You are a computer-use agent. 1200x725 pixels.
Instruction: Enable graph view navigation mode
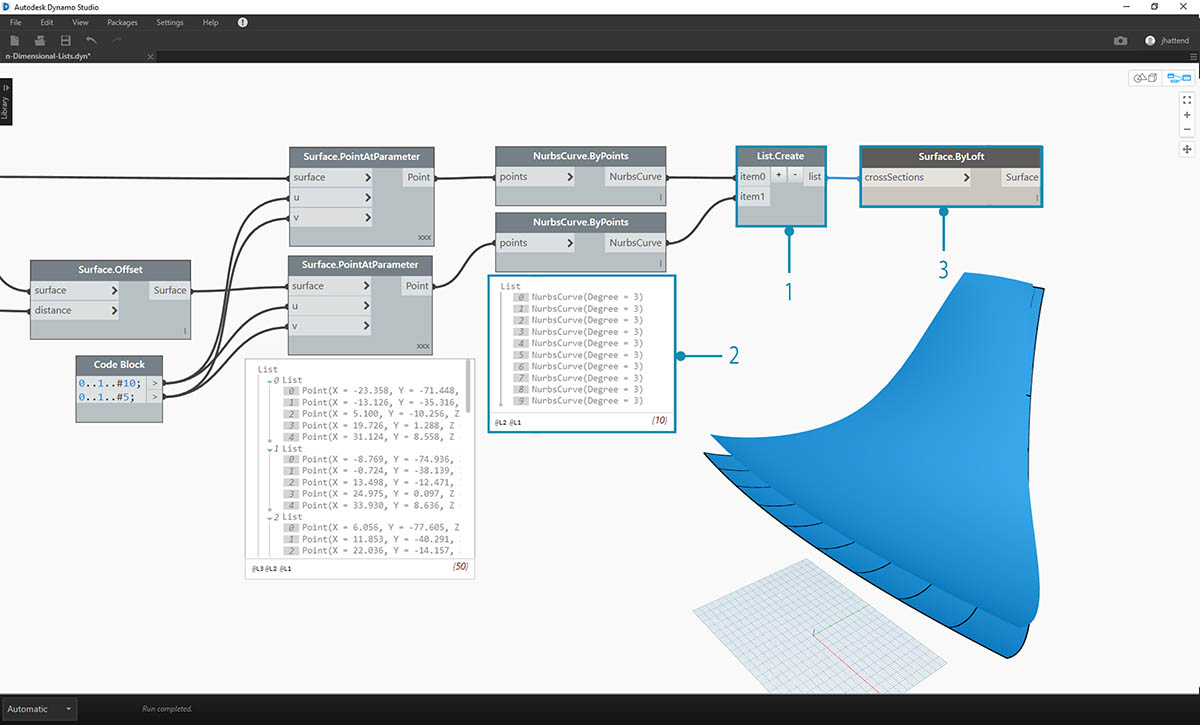click(x=1179, y=78)
